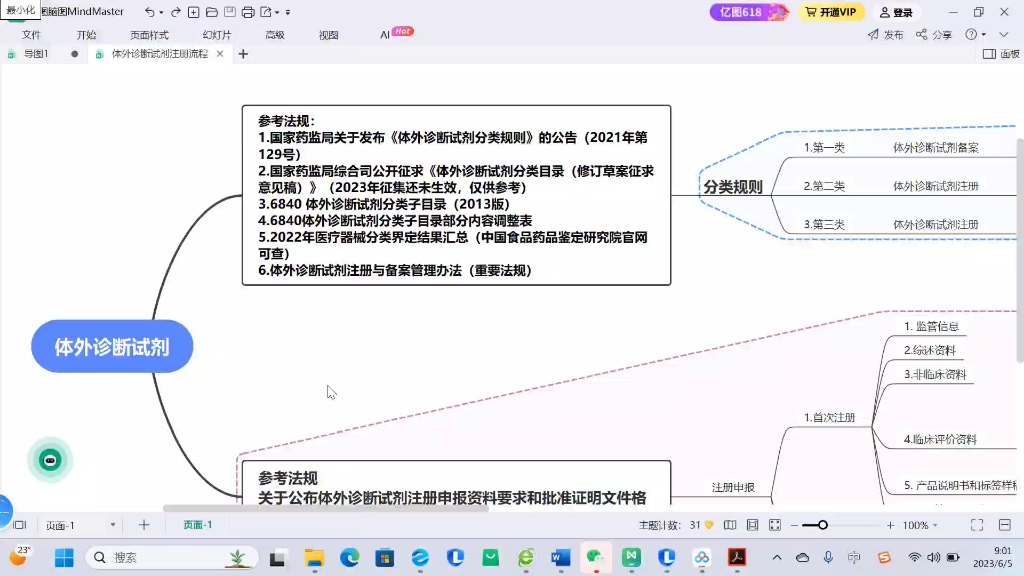Screen dimensions: 1024x576
Task: Click the New document icon in top toolbar
Action: click(193, 12)
